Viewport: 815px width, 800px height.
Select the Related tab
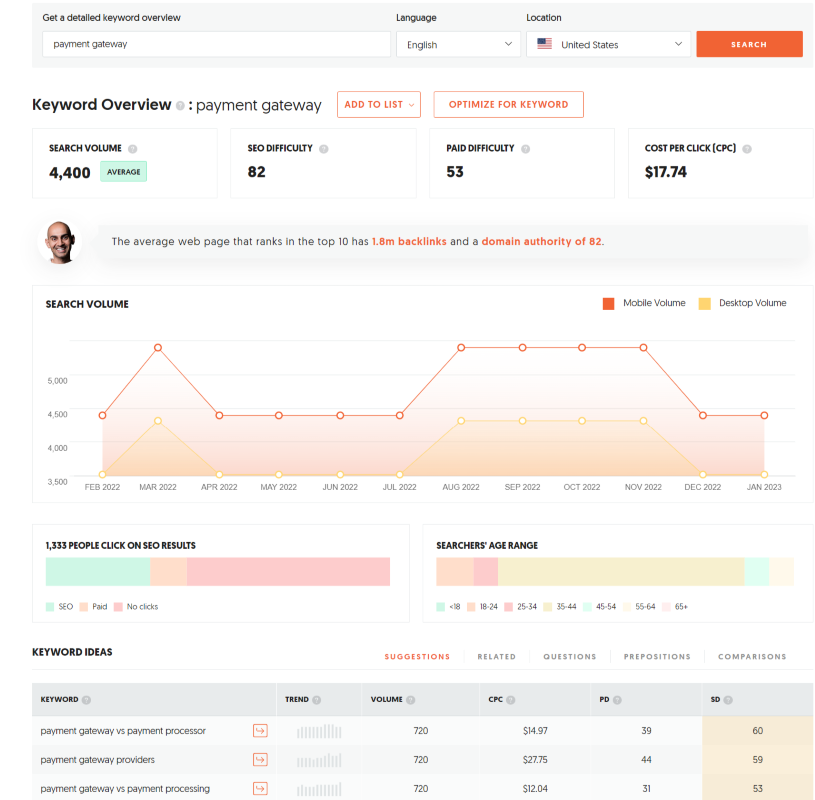(496, 657)
